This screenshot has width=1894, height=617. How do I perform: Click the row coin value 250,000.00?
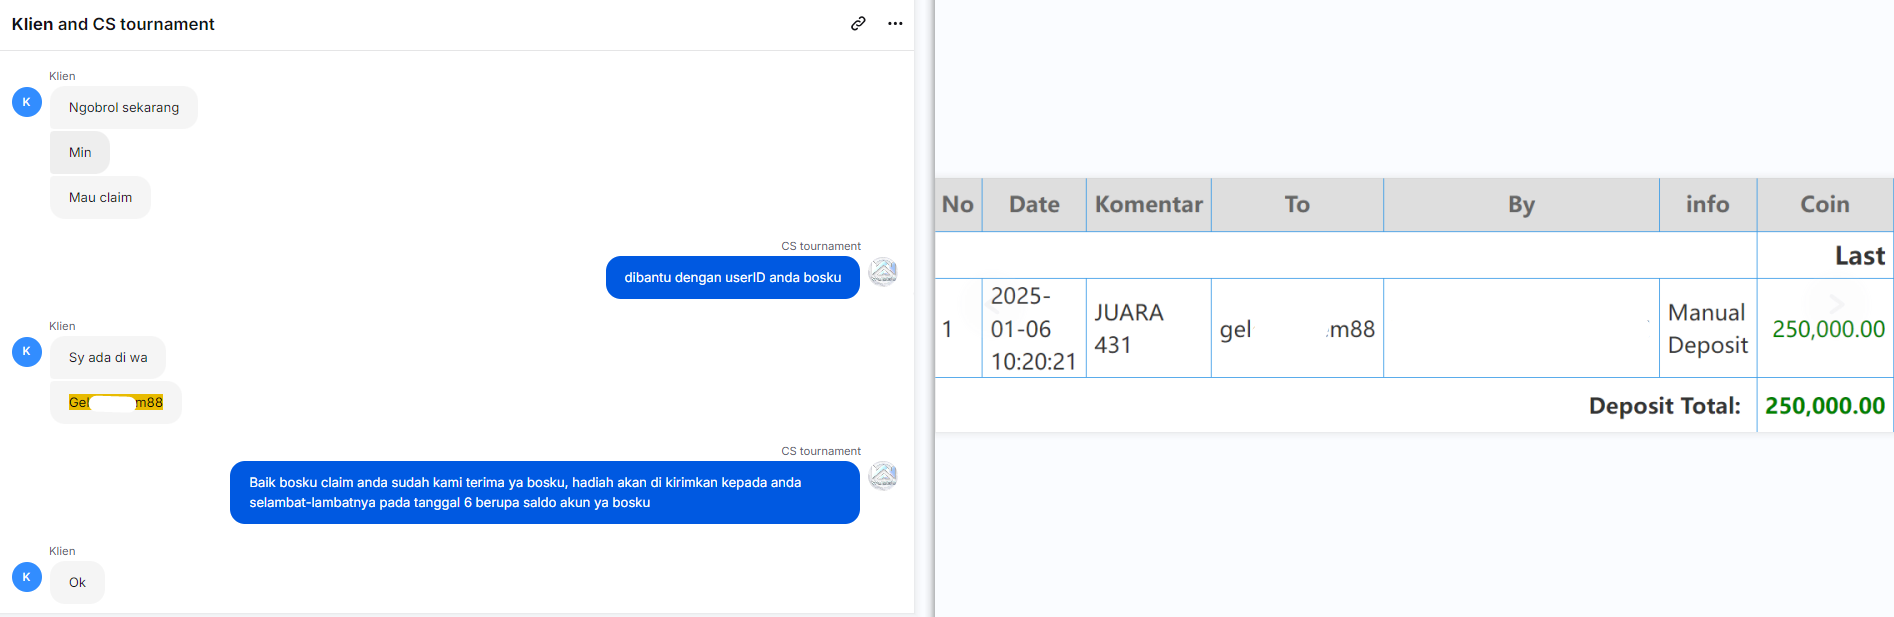pyautogui.click(x=1828, y=329)
